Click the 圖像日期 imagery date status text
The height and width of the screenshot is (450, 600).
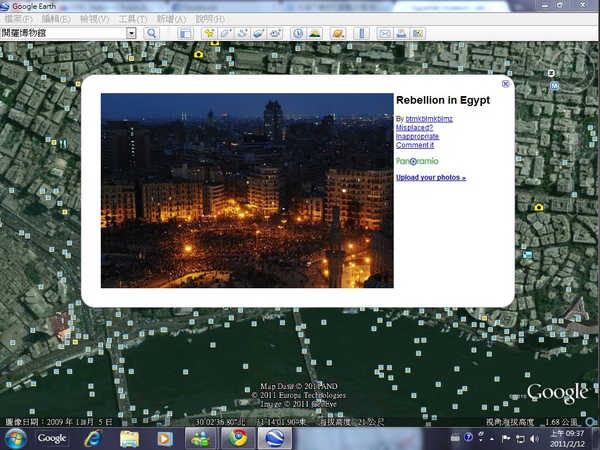pyautogui.click(x=59, y=422)
